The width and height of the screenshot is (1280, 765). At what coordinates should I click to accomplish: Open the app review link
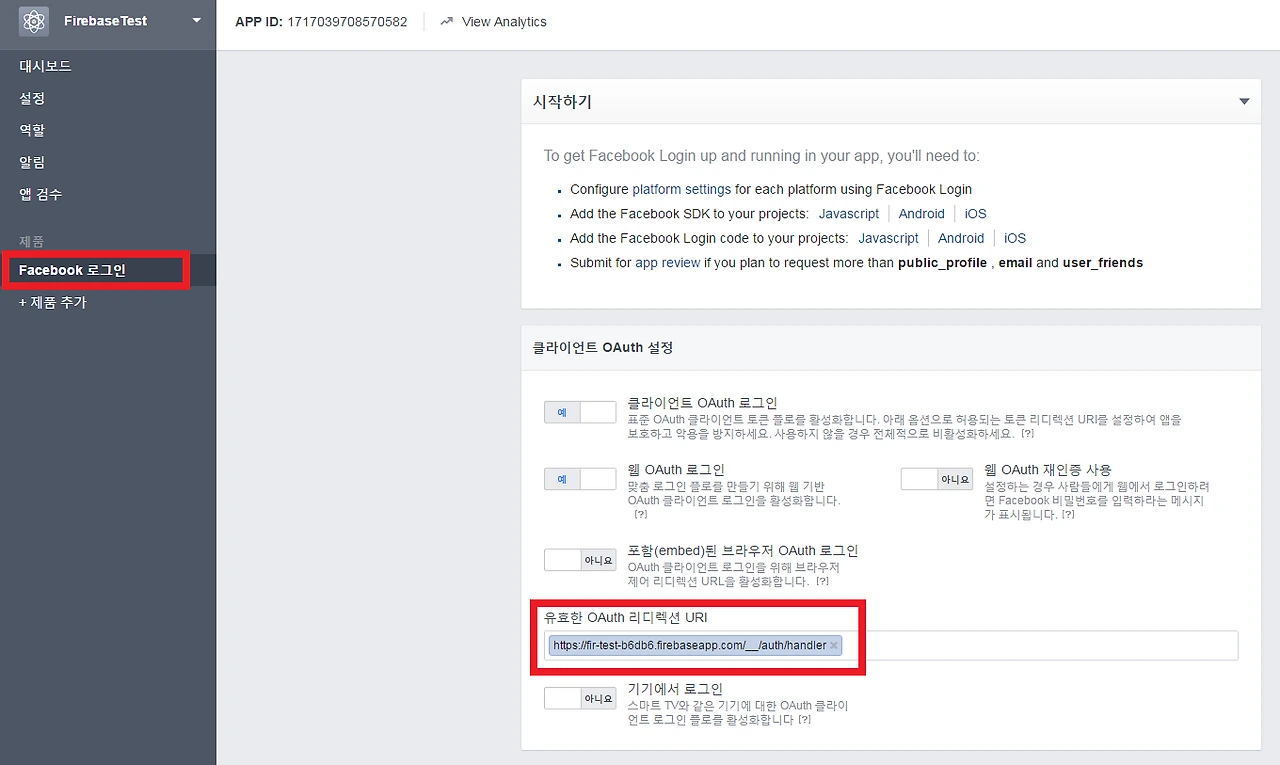[668, 263]
